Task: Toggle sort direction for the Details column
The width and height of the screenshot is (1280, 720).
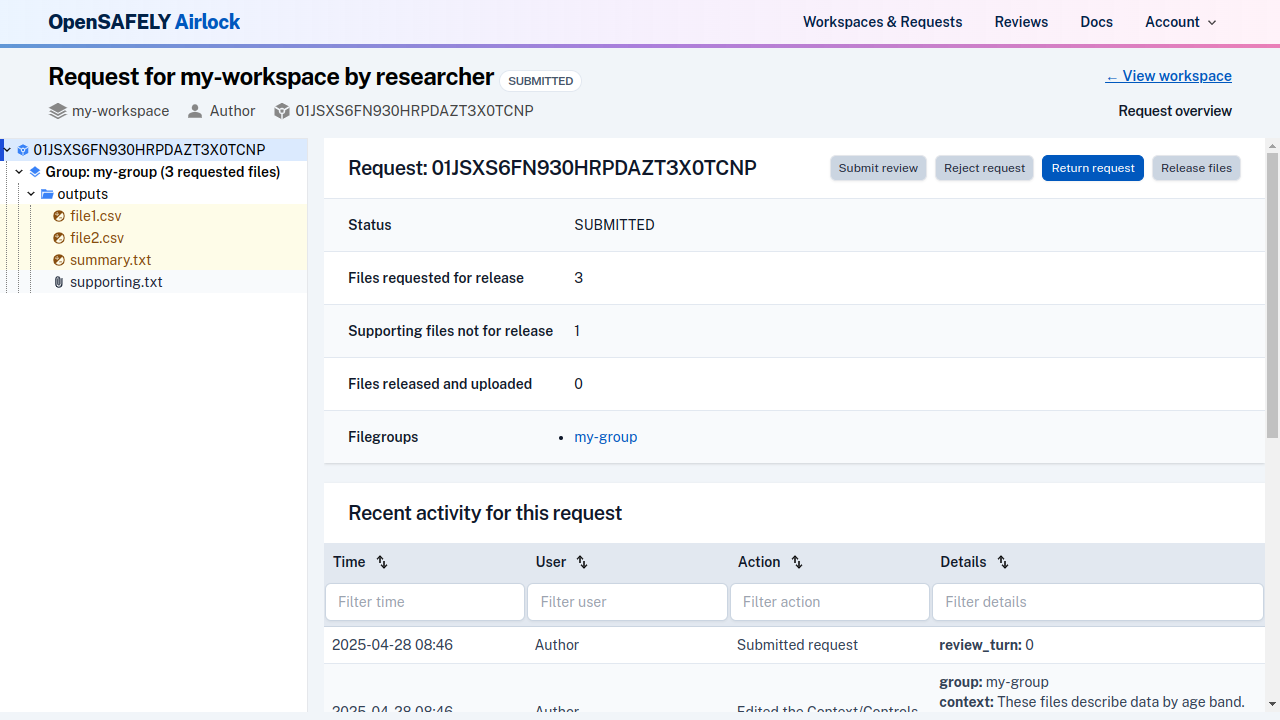Action: tap(1003, 562)
